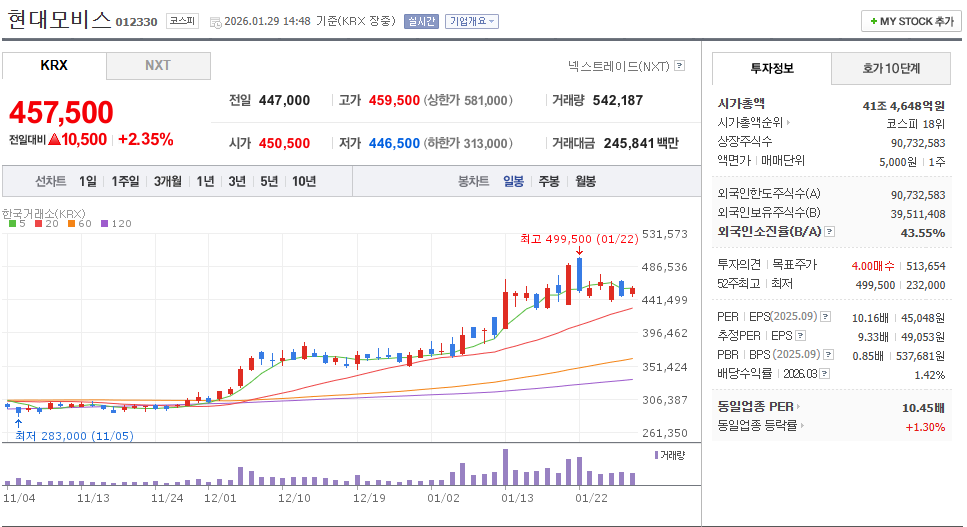Select the 1주일 line chart period

[x=125, y=181]
